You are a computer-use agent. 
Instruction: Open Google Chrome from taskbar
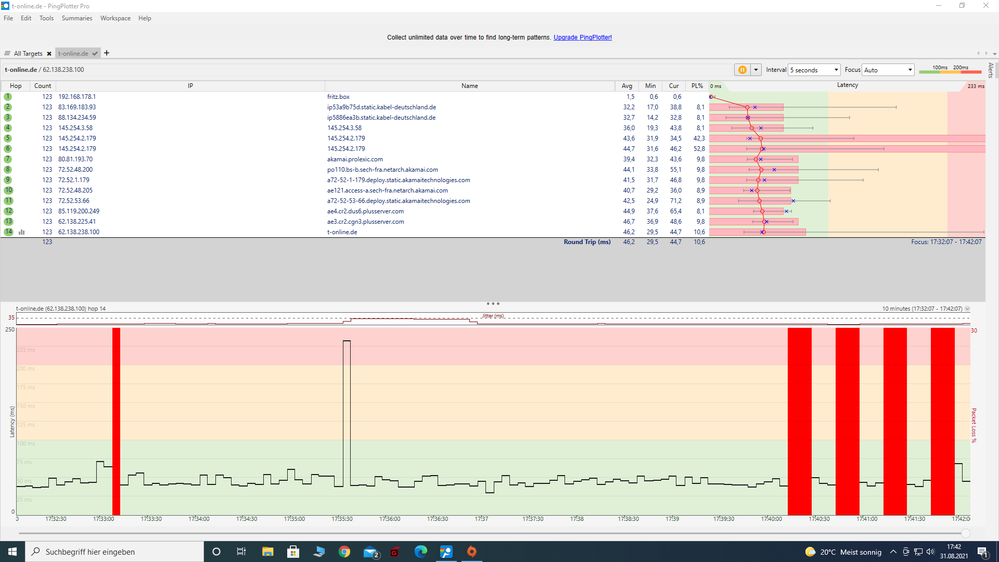(x=344, y=551)
